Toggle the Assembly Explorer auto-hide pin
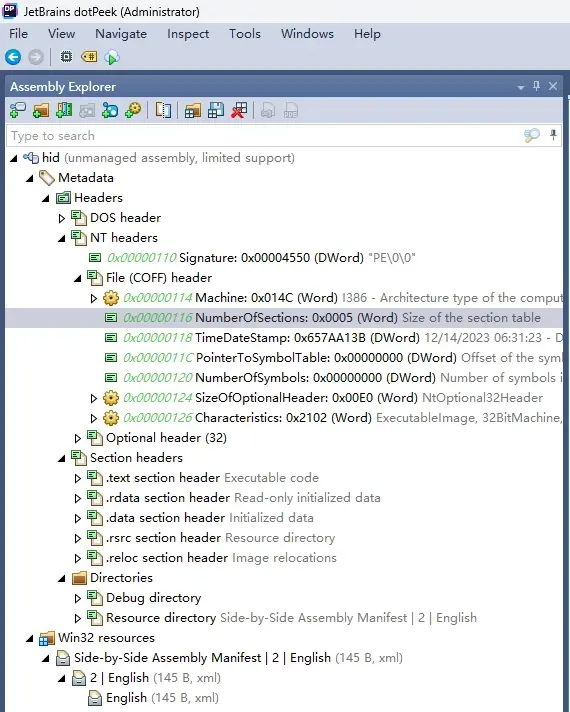This screenshot has width=570, height=712. coord(536,86)
